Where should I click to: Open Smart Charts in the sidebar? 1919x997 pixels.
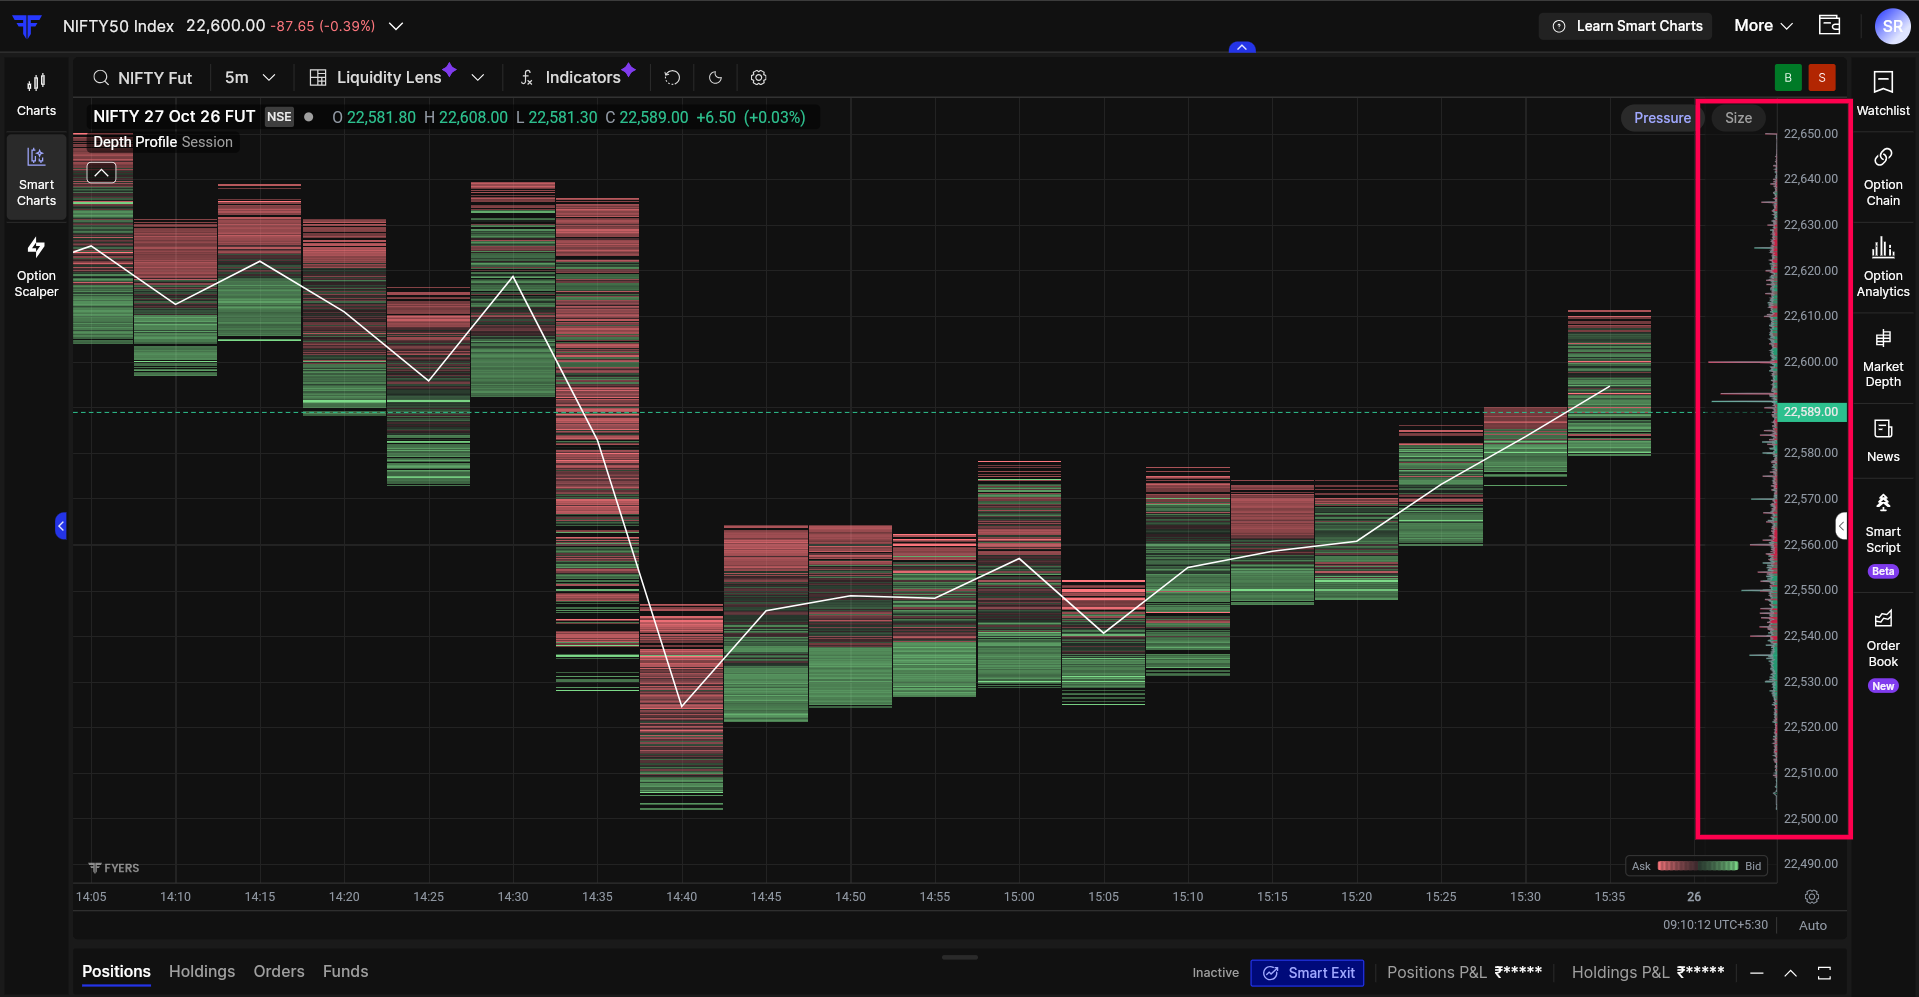(36, 178)
